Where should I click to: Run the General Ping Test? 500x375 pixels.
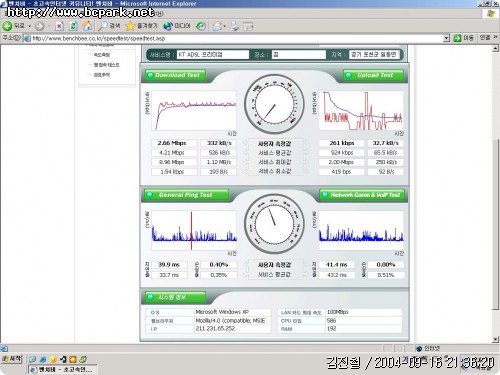coord(187,195)
